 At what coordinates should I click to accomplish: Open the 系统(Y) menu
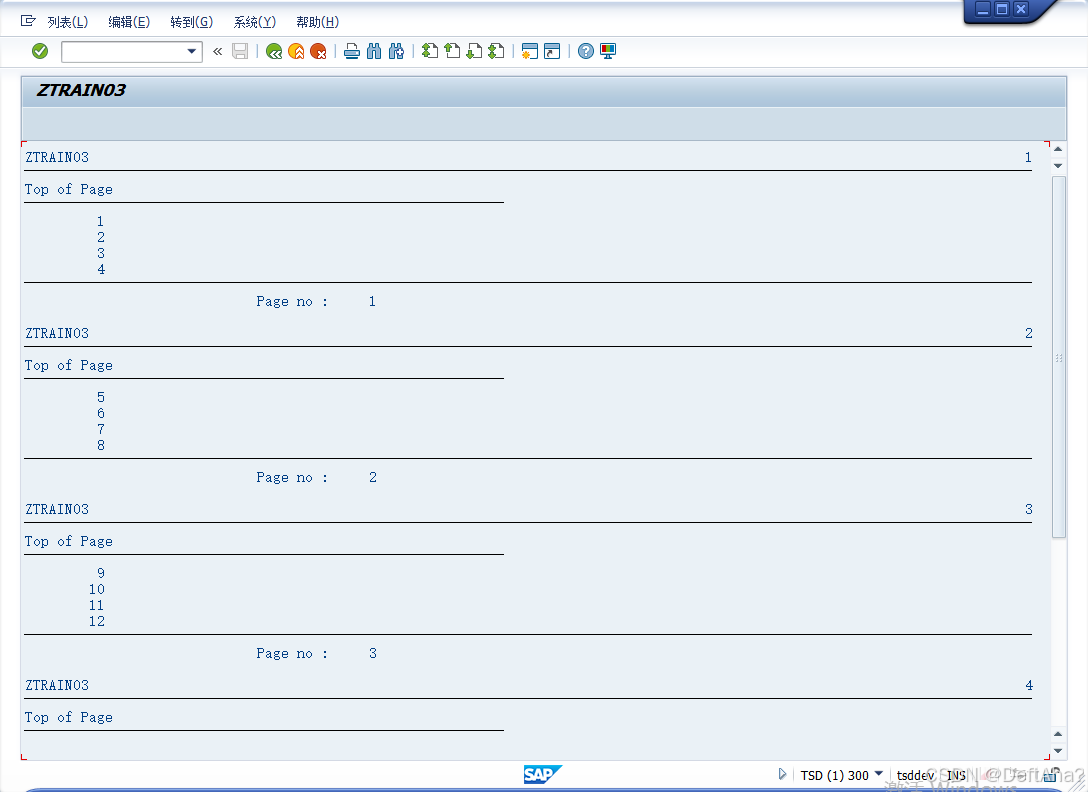(255, 22)
